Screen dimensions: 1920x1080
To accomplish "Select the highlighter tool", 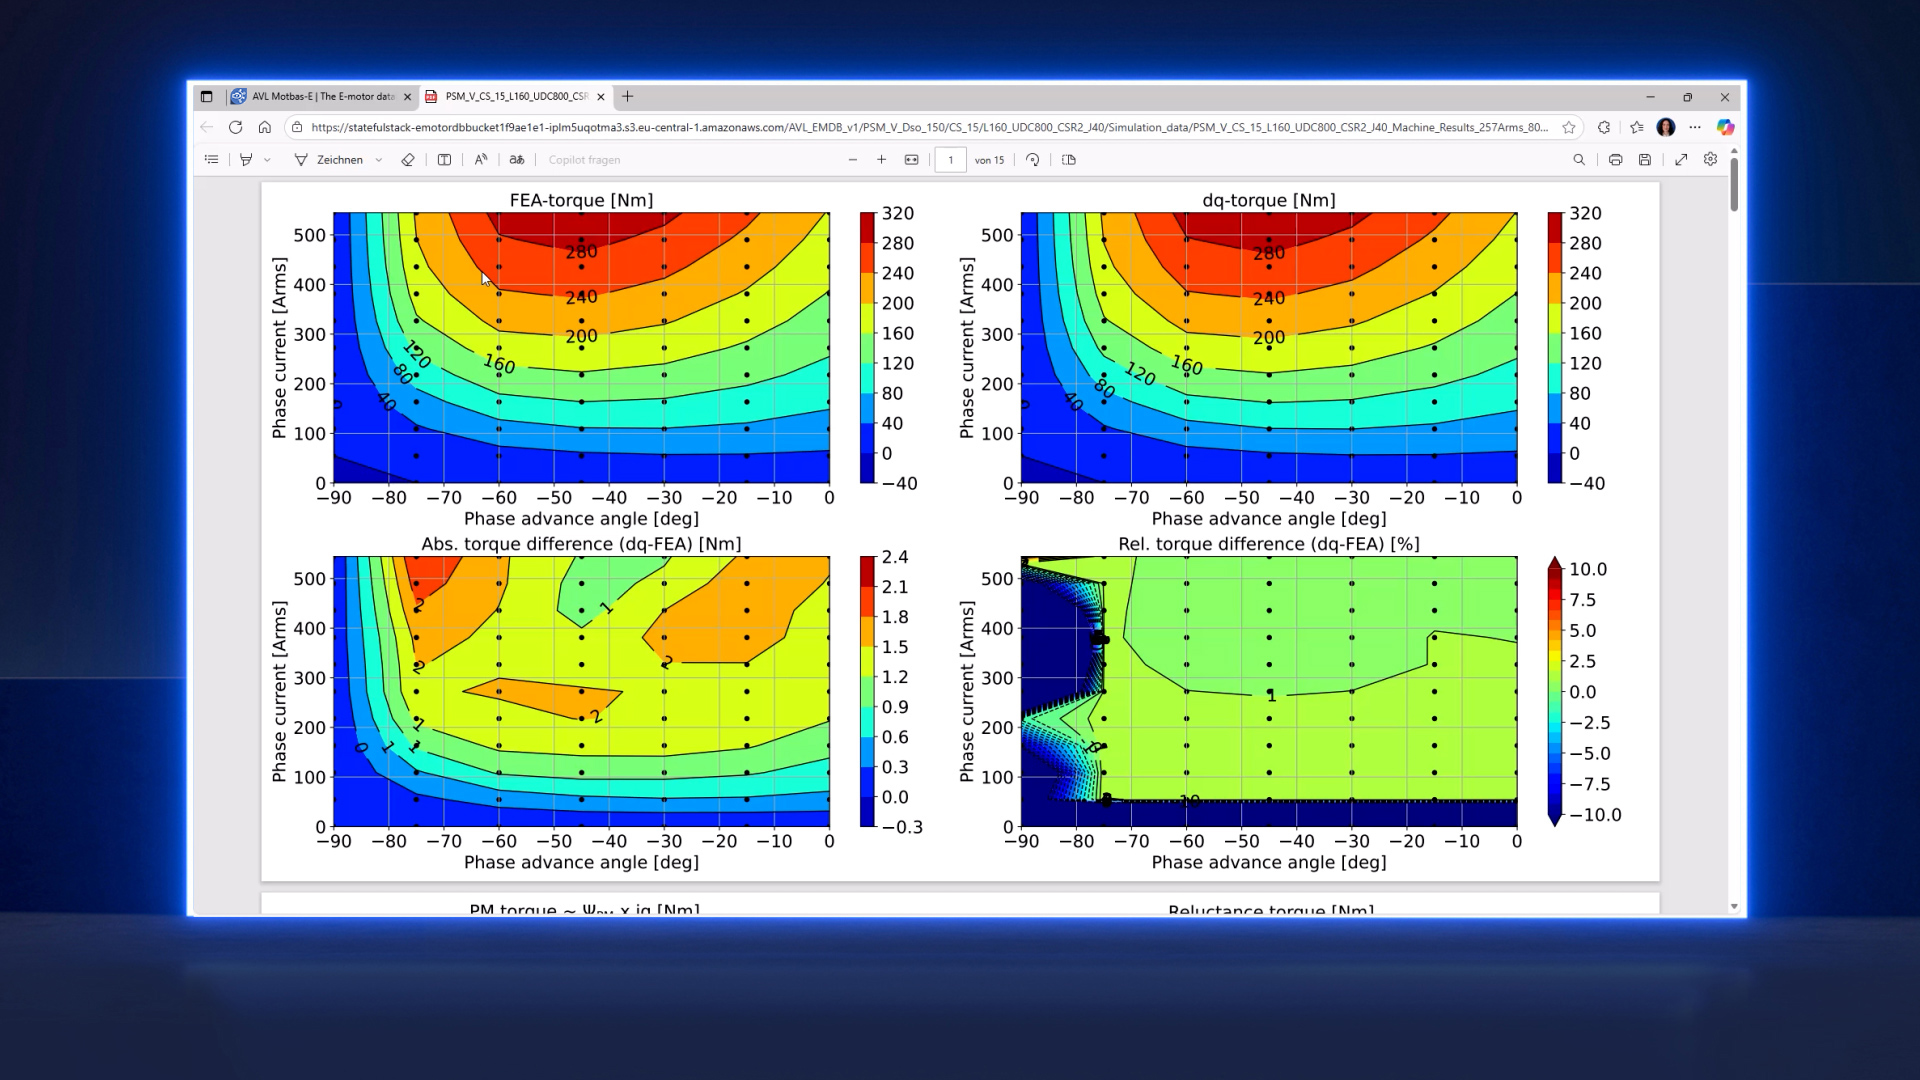I will pyautogui.click(x=246, y=160).
